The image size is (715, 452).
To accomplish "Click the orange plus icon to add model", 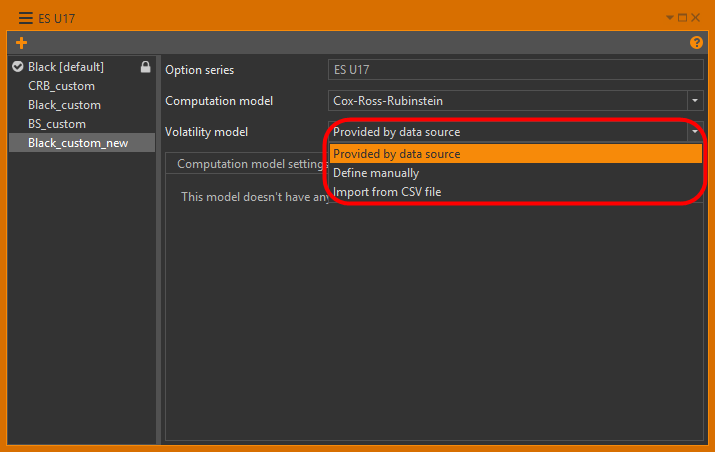I will (22, 43).
